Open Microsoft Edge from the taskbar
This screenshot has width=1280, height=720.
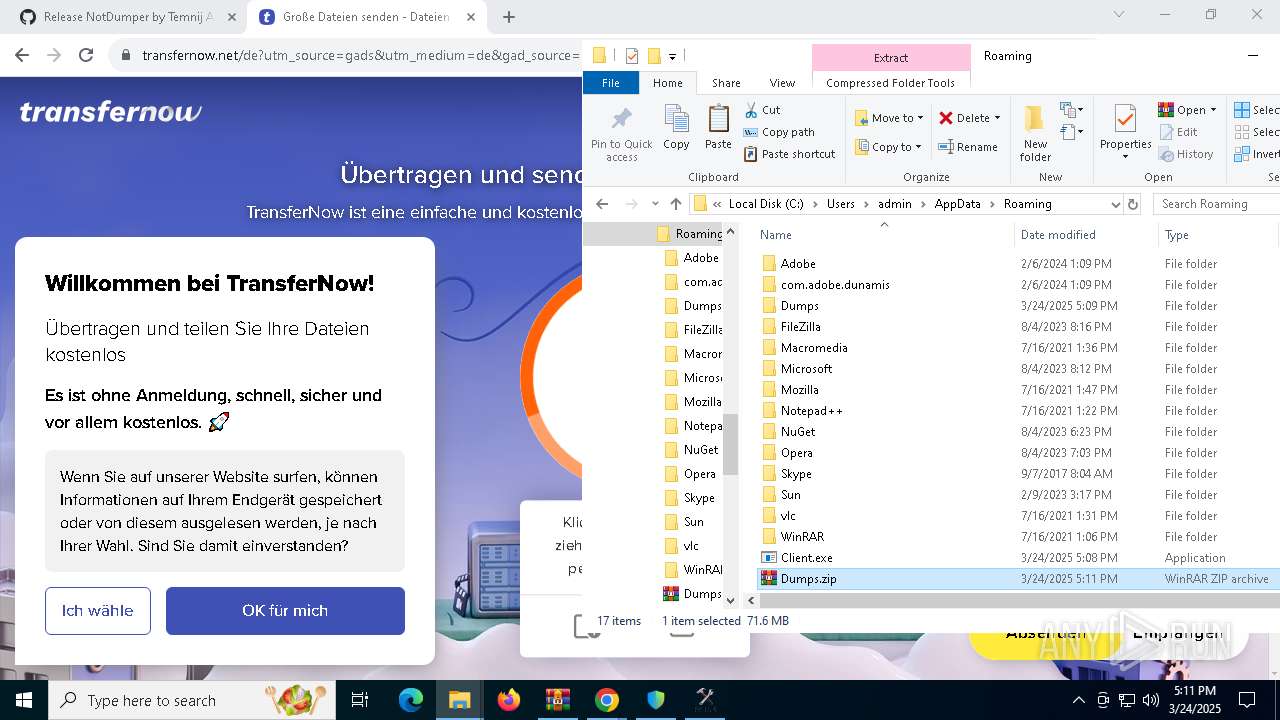tap(411, 700)
